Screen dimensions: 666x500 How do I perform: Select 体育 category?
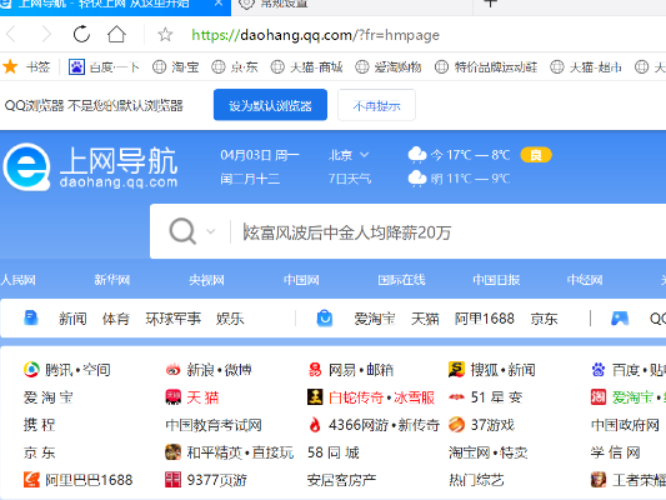(116, 319)
